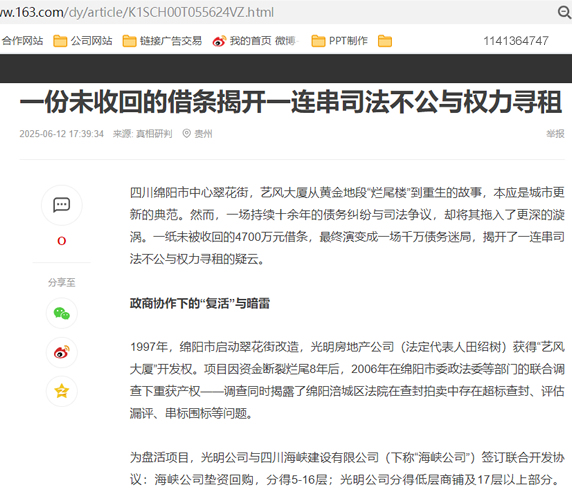Click the red comment count number
This screenshot has height=490, width=572.
[62, 241]
